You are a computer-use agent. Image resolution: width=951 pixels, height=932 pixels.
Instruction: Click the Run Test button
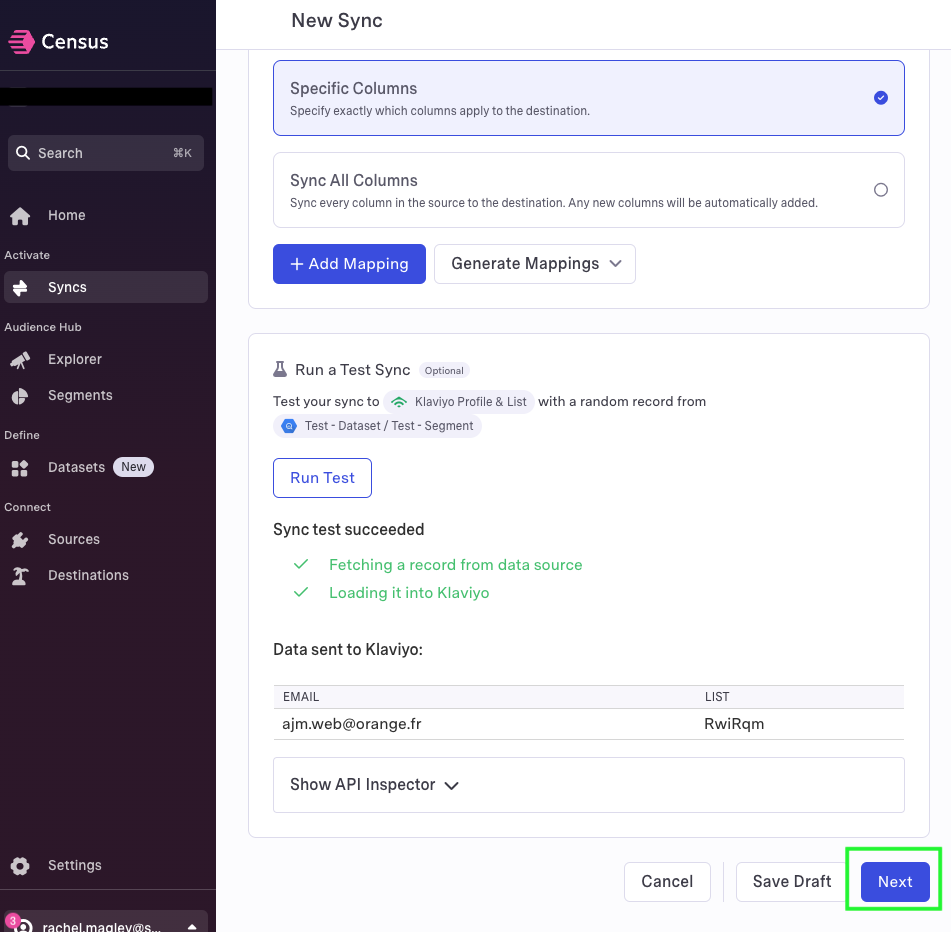click(x=322, y=478)
